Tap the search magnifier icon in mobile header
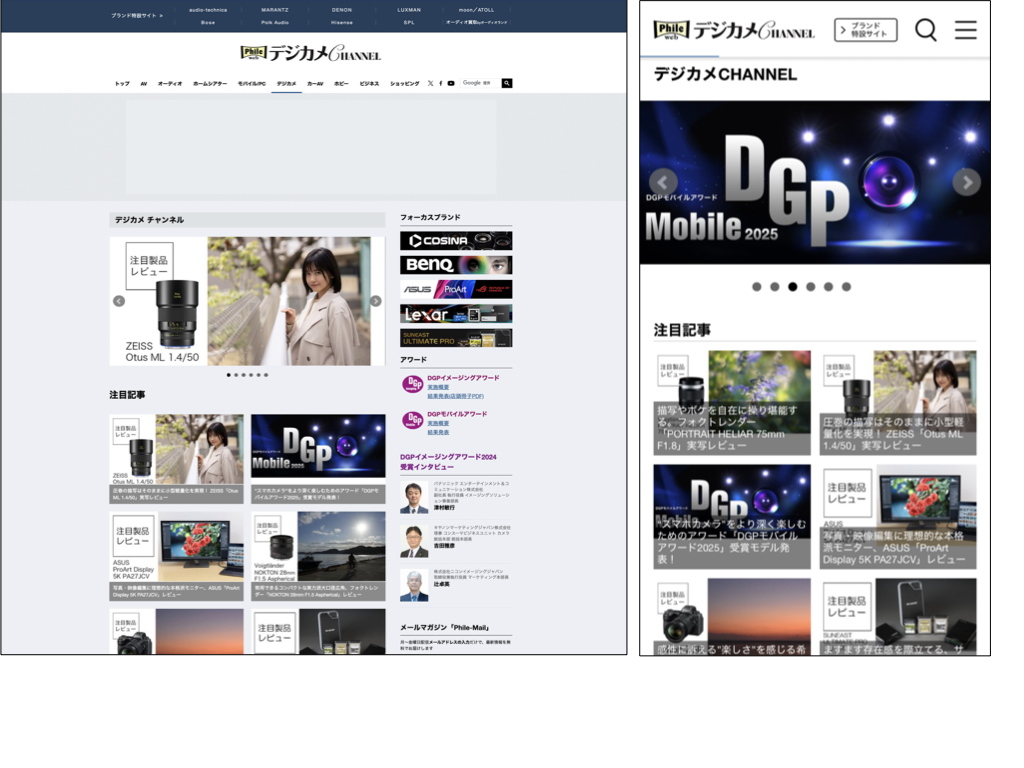This screenshot has height=768, width=1024. tap(925, 29)
